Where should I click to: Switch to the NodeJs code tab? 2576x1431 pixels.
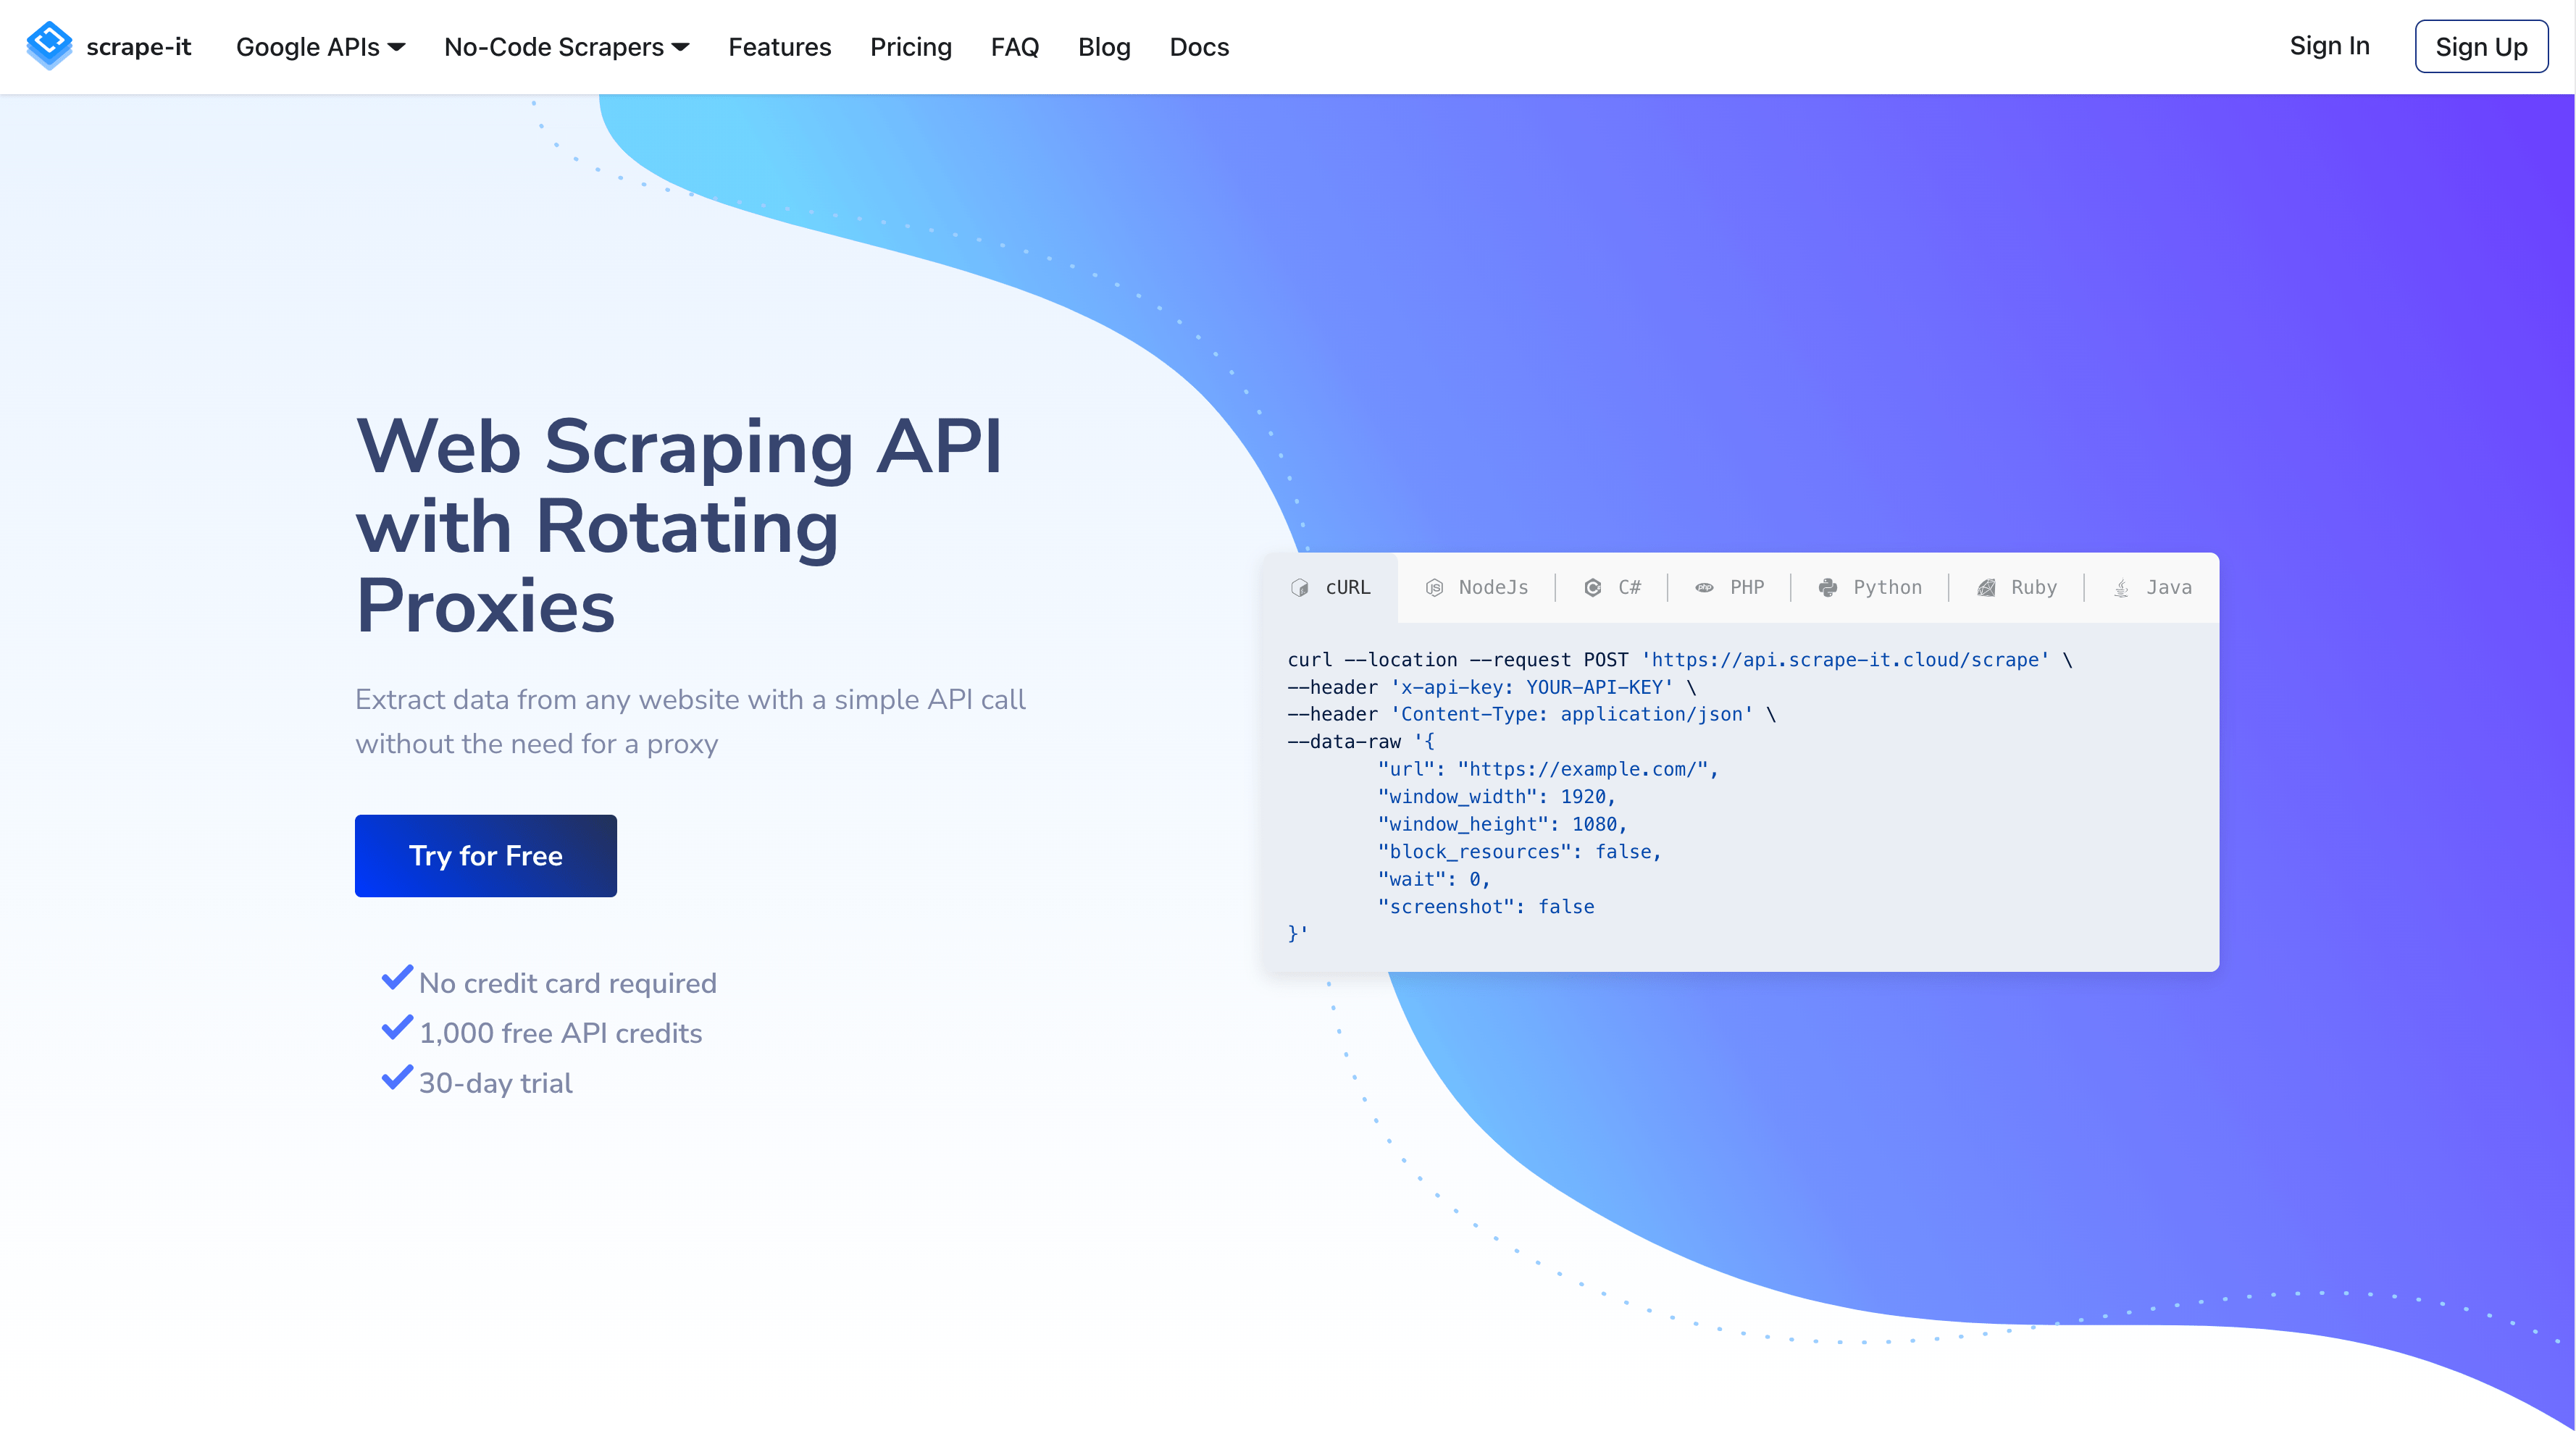point(1476,587)
